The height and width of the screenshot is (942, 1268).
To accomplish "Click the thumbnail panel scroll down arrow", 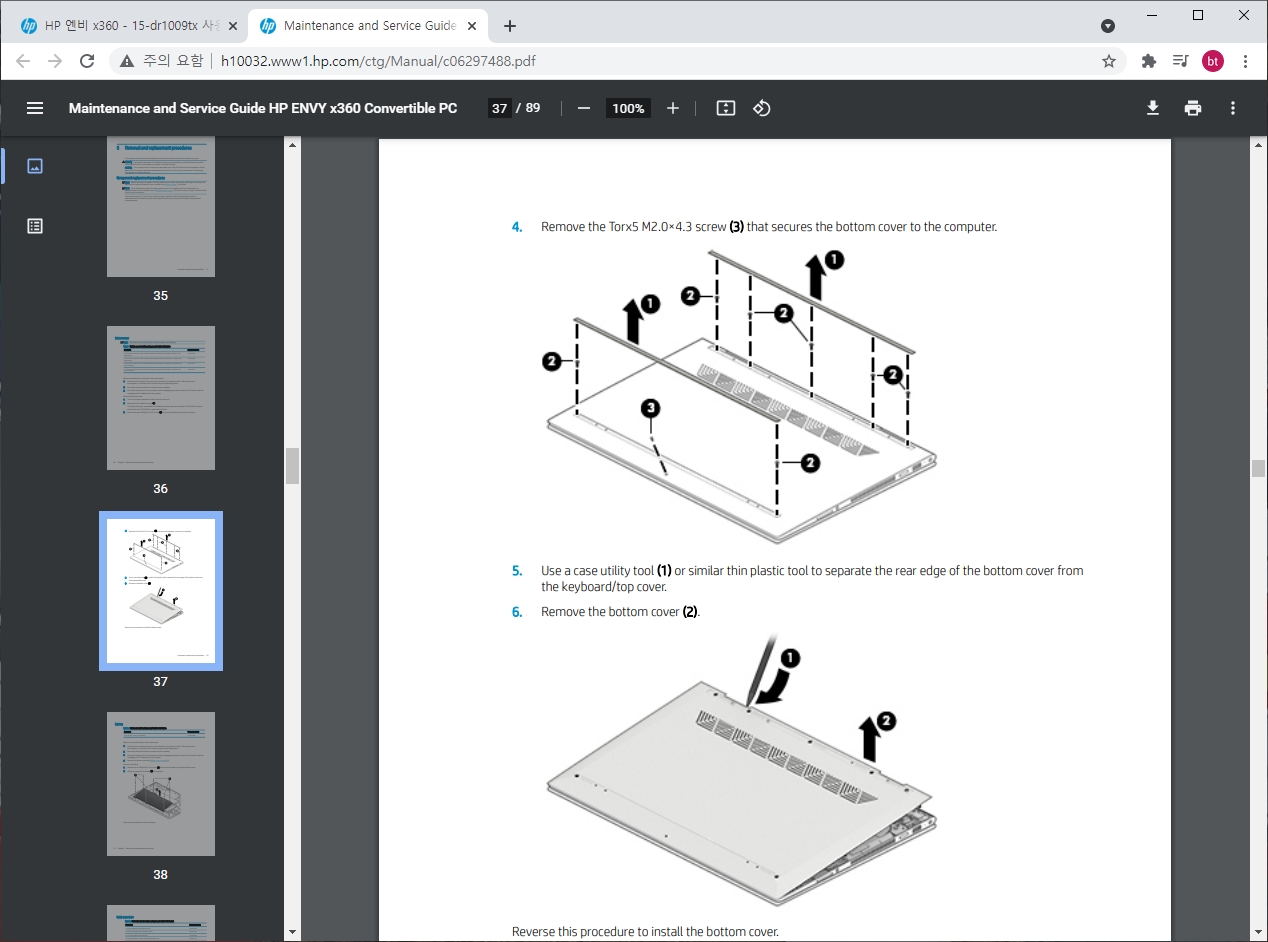I will point(292,933).
